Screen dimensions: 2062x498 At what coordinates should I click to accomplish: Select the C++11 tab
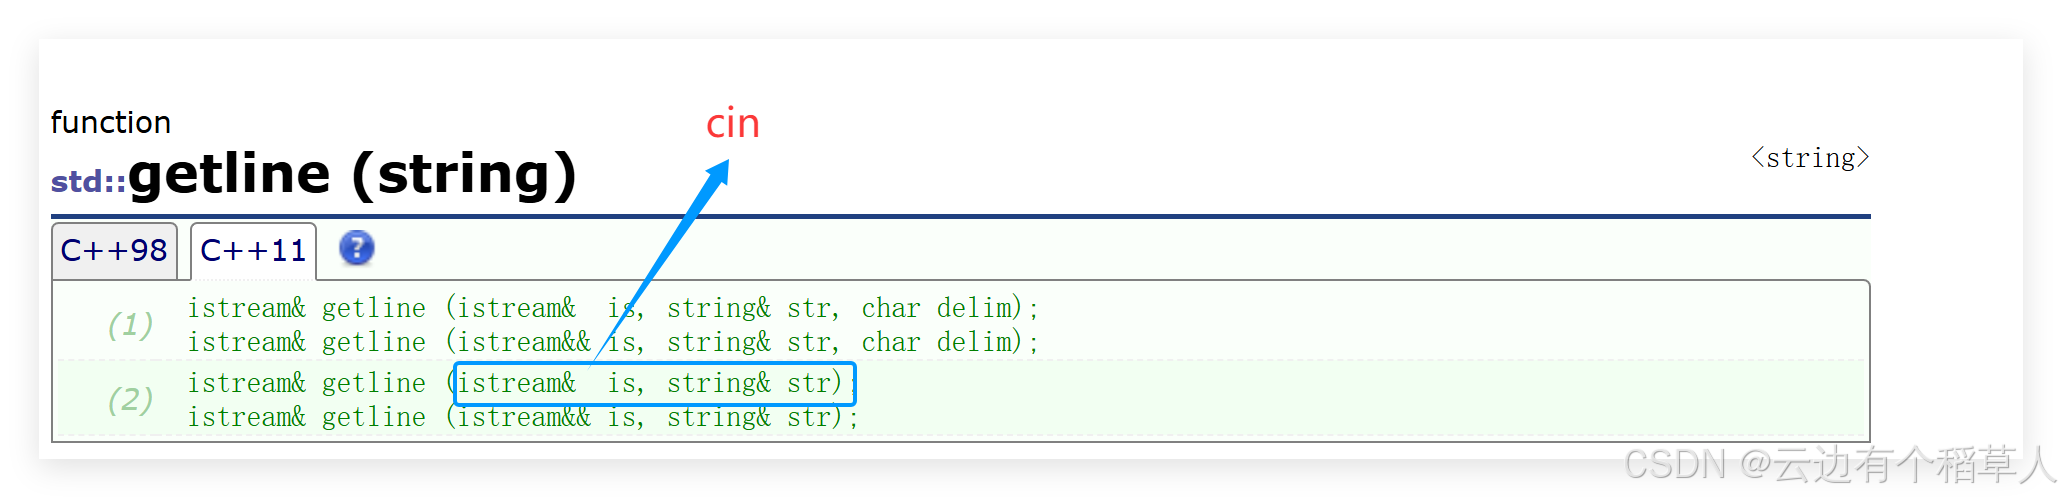pyautogui.click(x=253, y=251)
